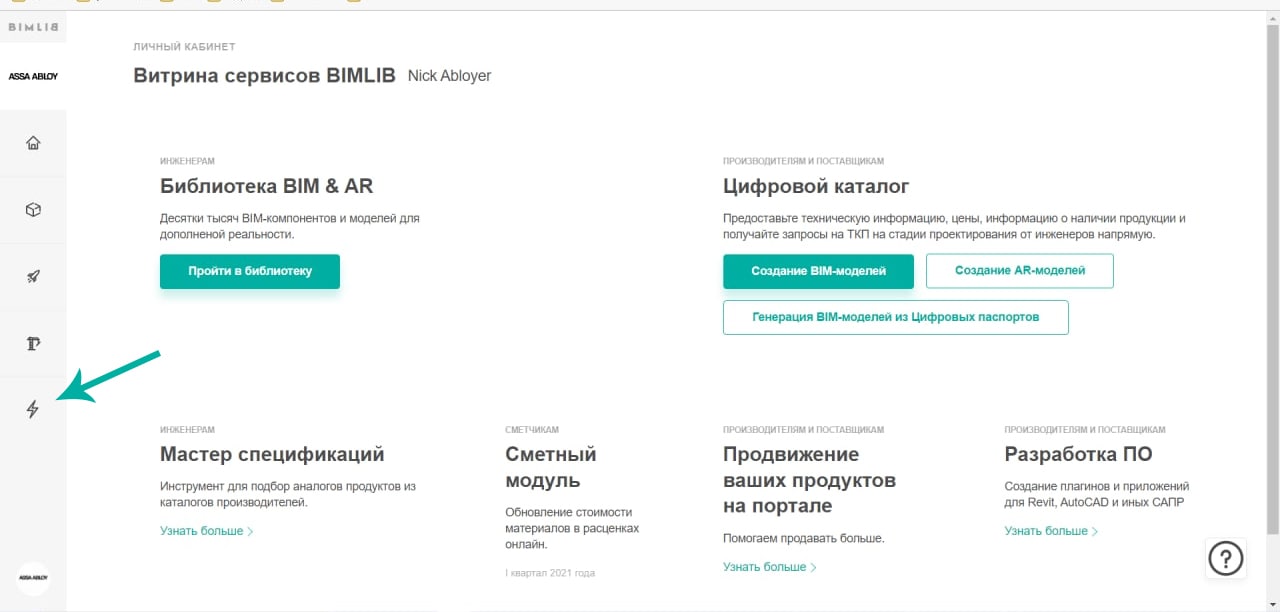Click the Пройти в библиотеку button
Viewport: 1280px width, 612px height.
[x=250, y=271]
